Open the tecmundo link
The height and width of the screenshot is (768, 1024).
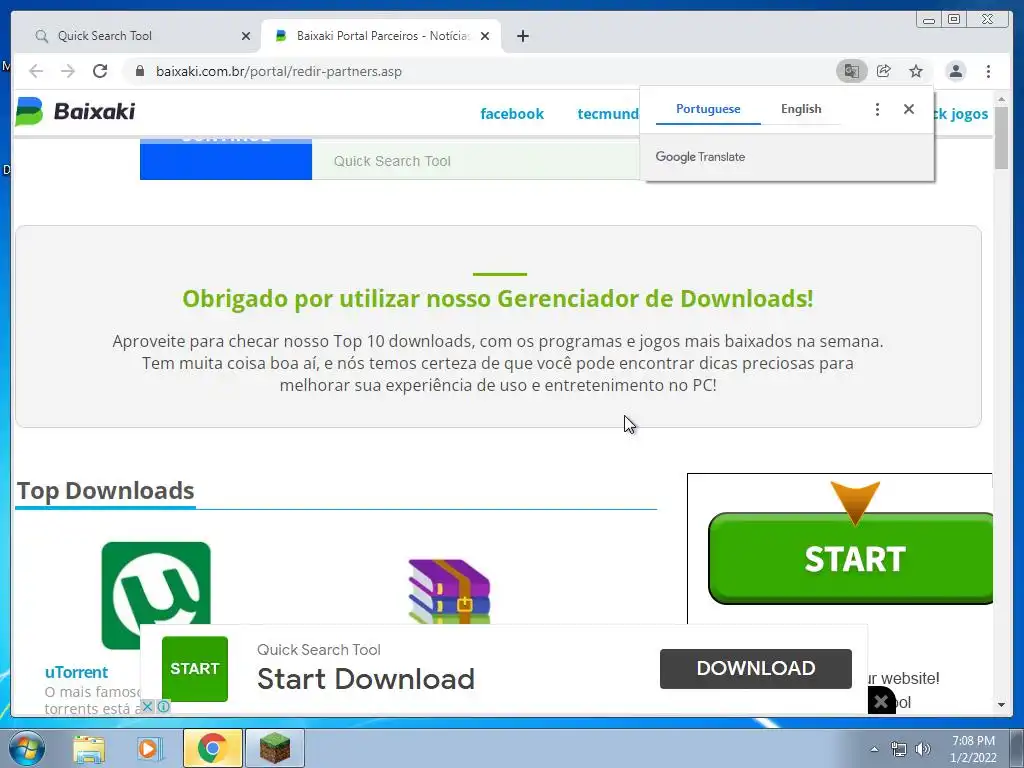608,114
